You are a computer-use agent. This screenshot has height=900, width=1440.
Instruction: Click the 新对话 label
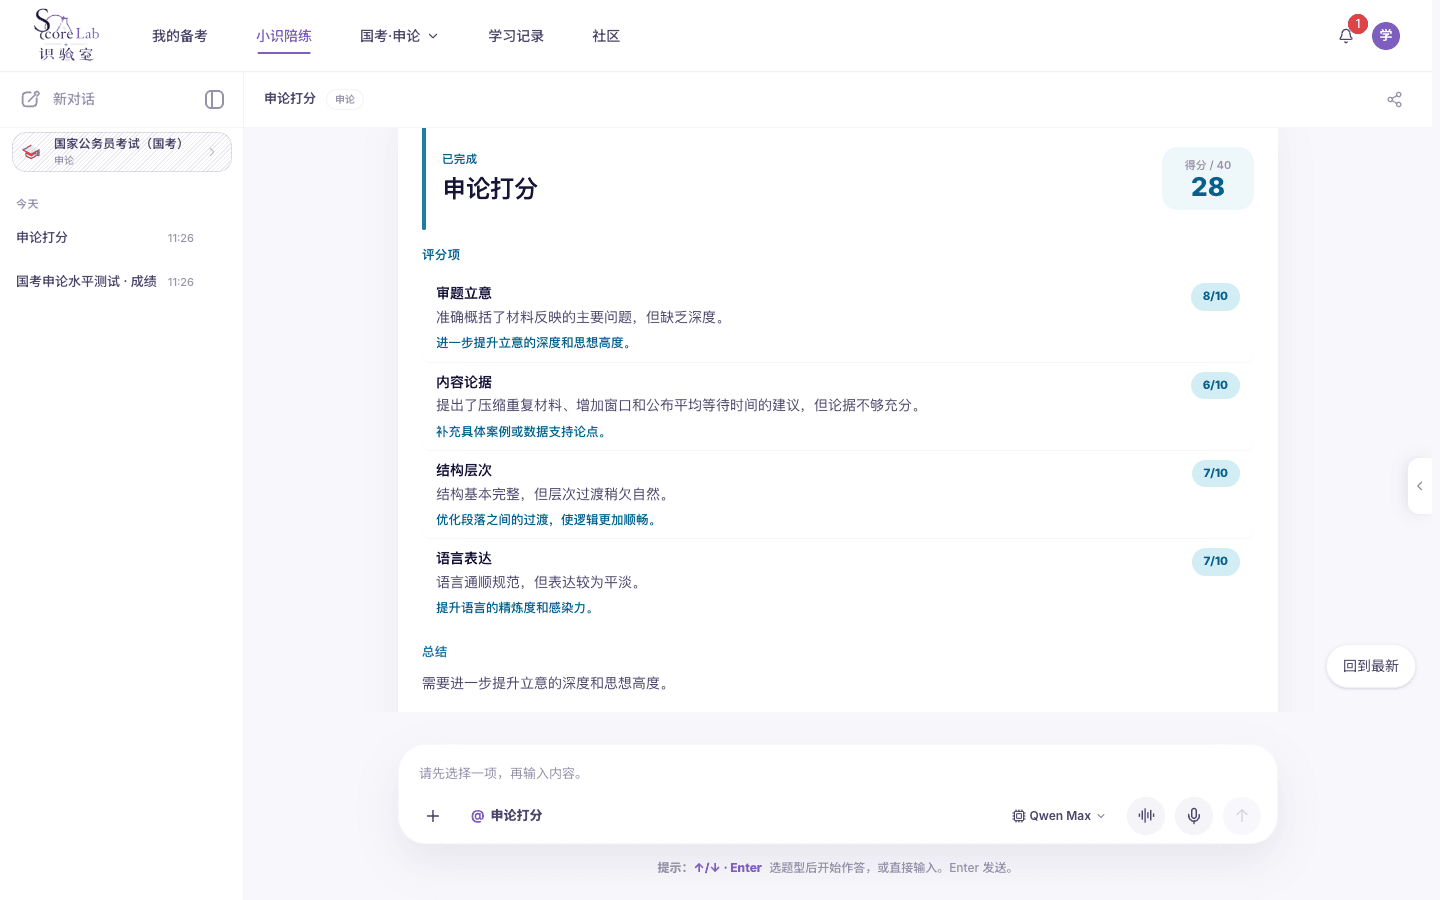pos(74,99)
